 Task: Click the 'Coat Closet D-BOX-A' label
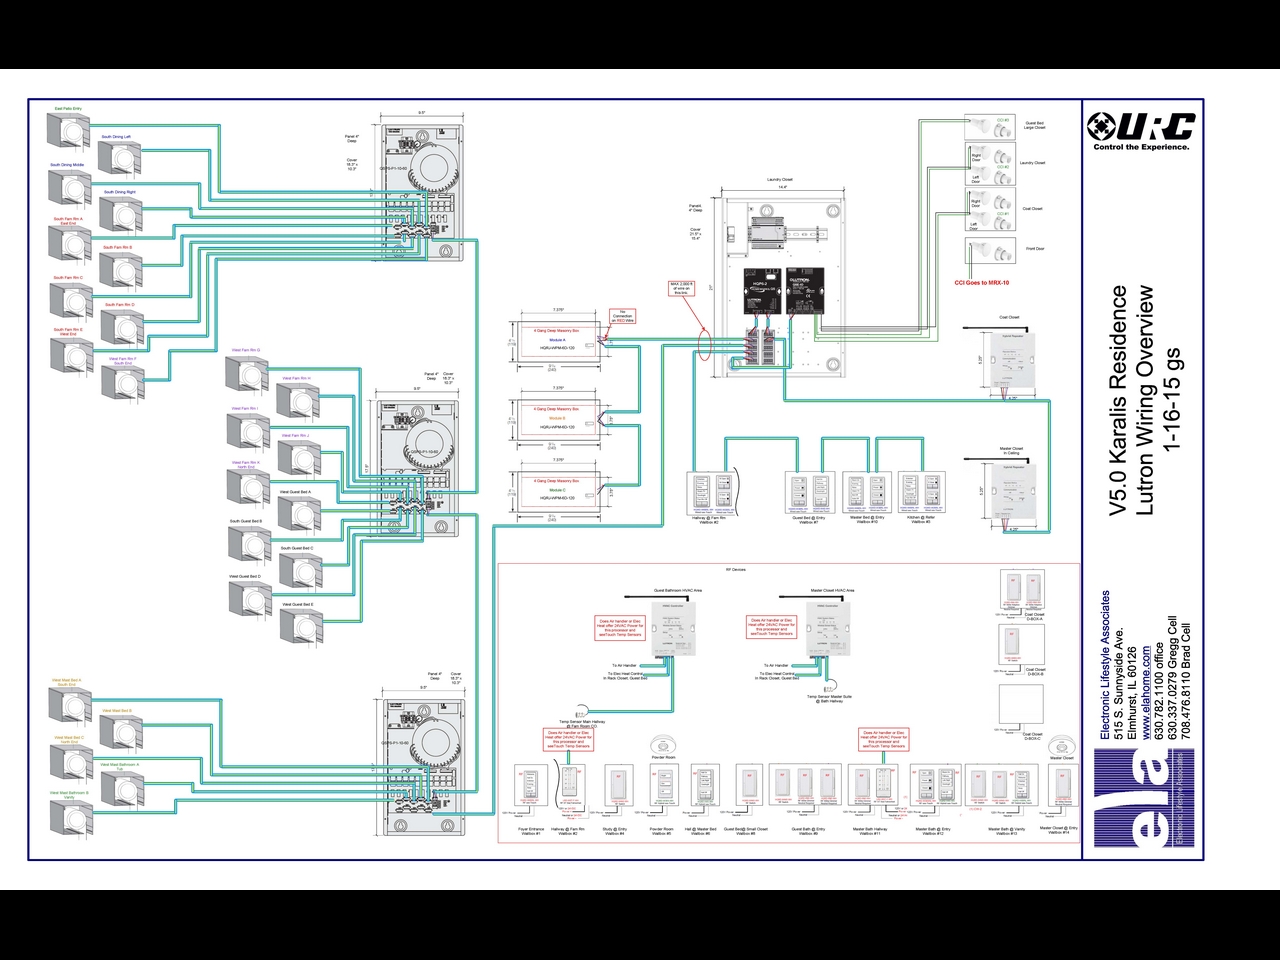click(1035, 617)
